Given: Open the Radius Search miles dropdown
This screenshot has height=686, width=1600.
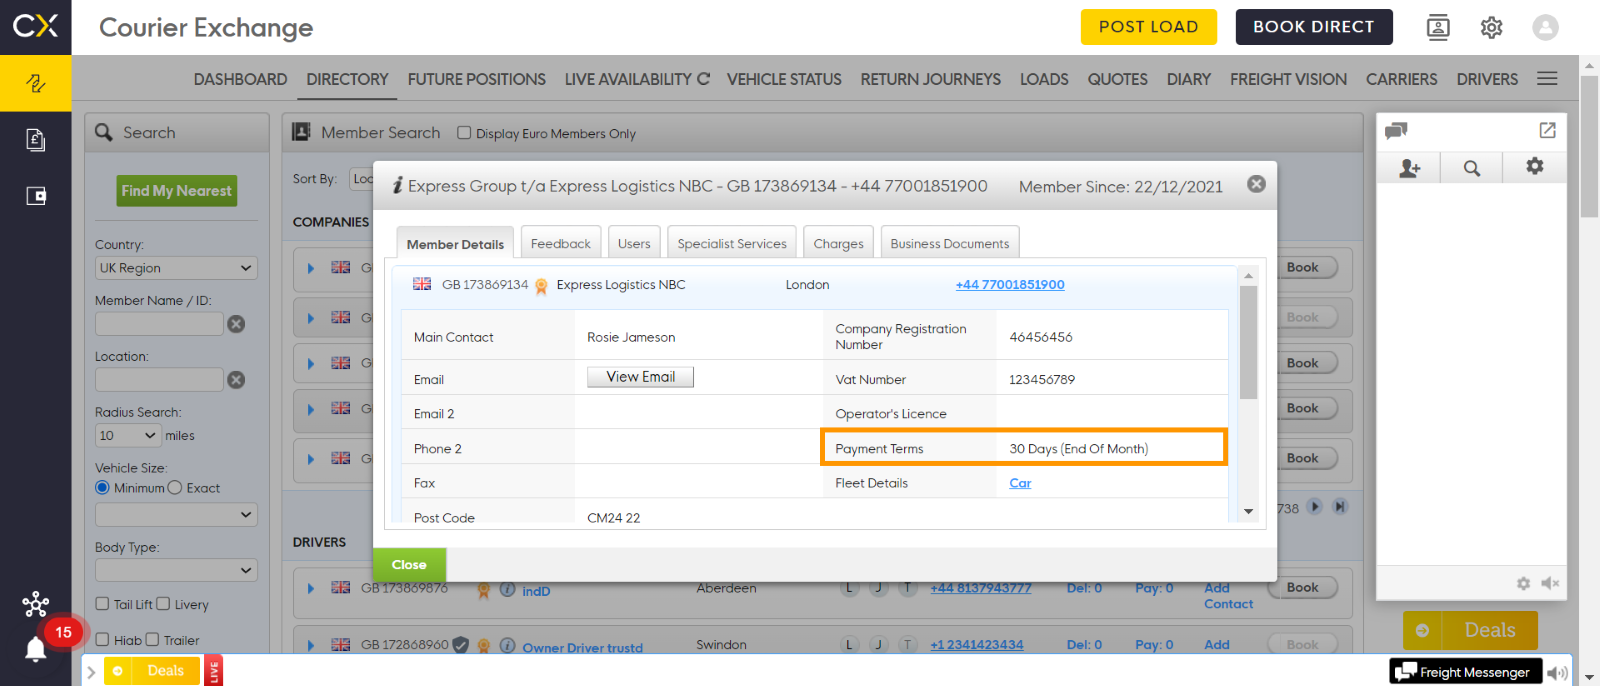Looking at the screenshot, I should (x=128, y=436).
